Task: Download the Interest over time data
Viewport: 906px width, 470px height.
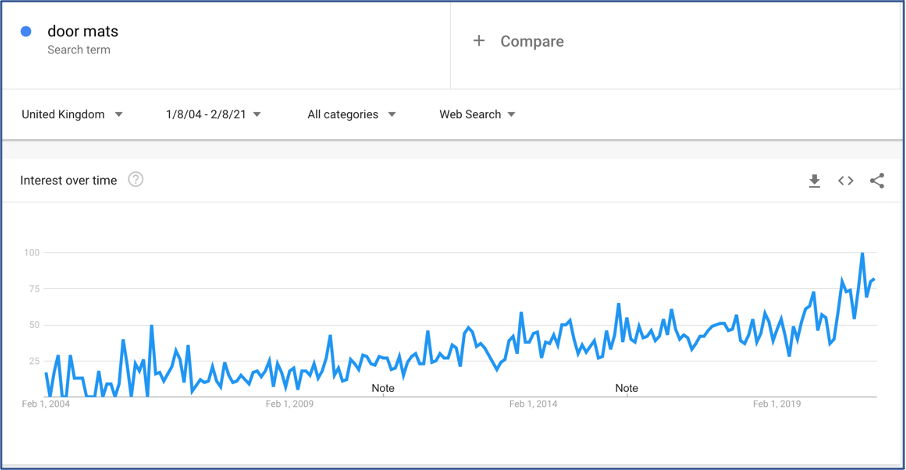Action: coord(814,181)
